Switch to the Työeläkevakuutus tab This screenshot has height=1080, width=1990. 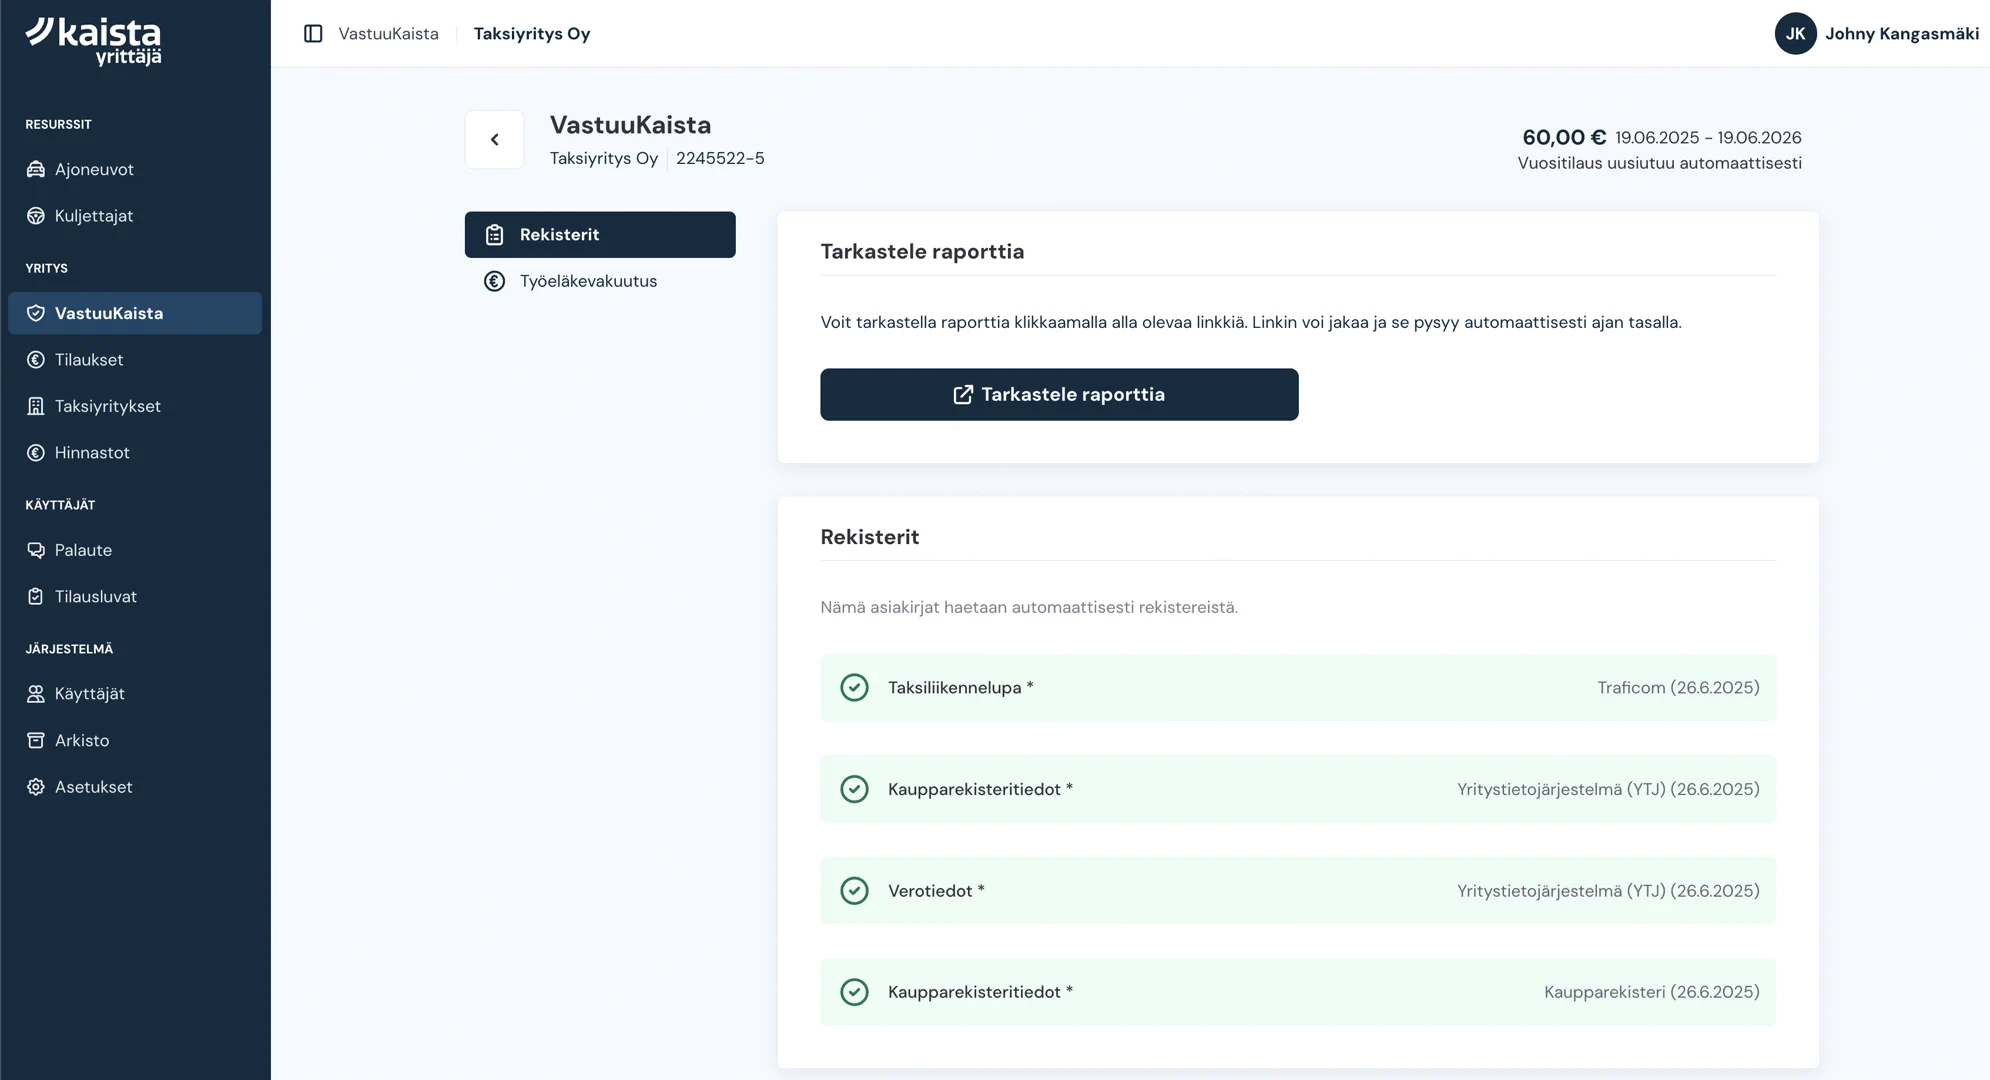[600, 282]
